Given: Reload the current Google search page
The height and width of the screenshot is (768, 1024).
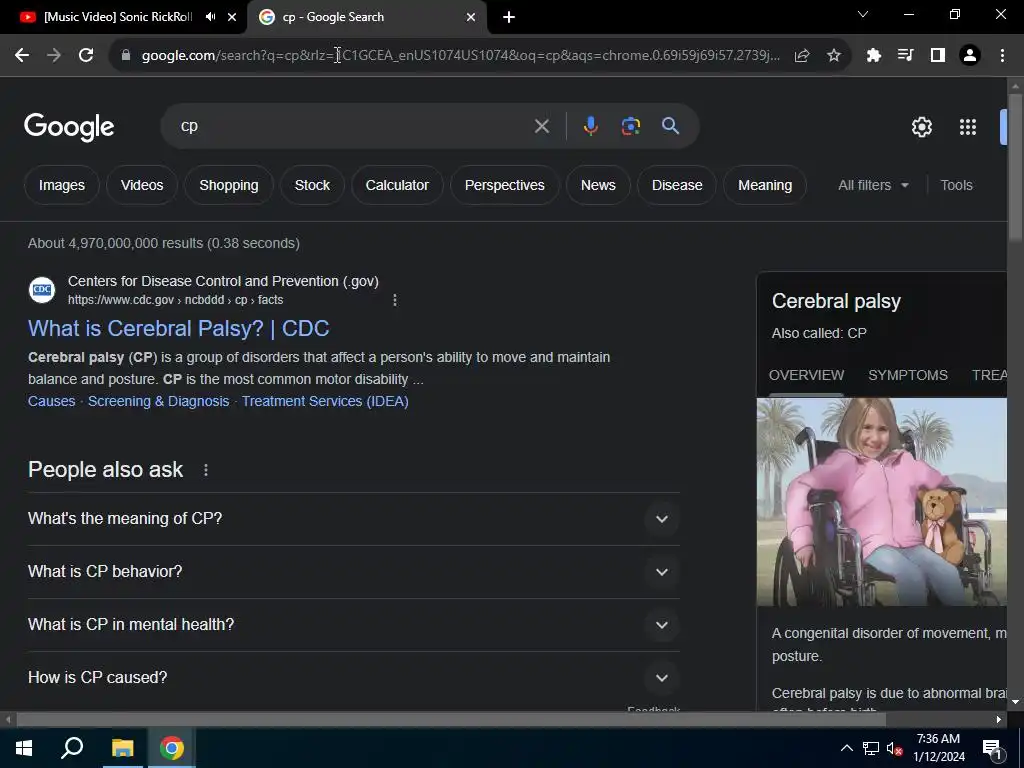Looking at the screenshot, I should [86, 56].
